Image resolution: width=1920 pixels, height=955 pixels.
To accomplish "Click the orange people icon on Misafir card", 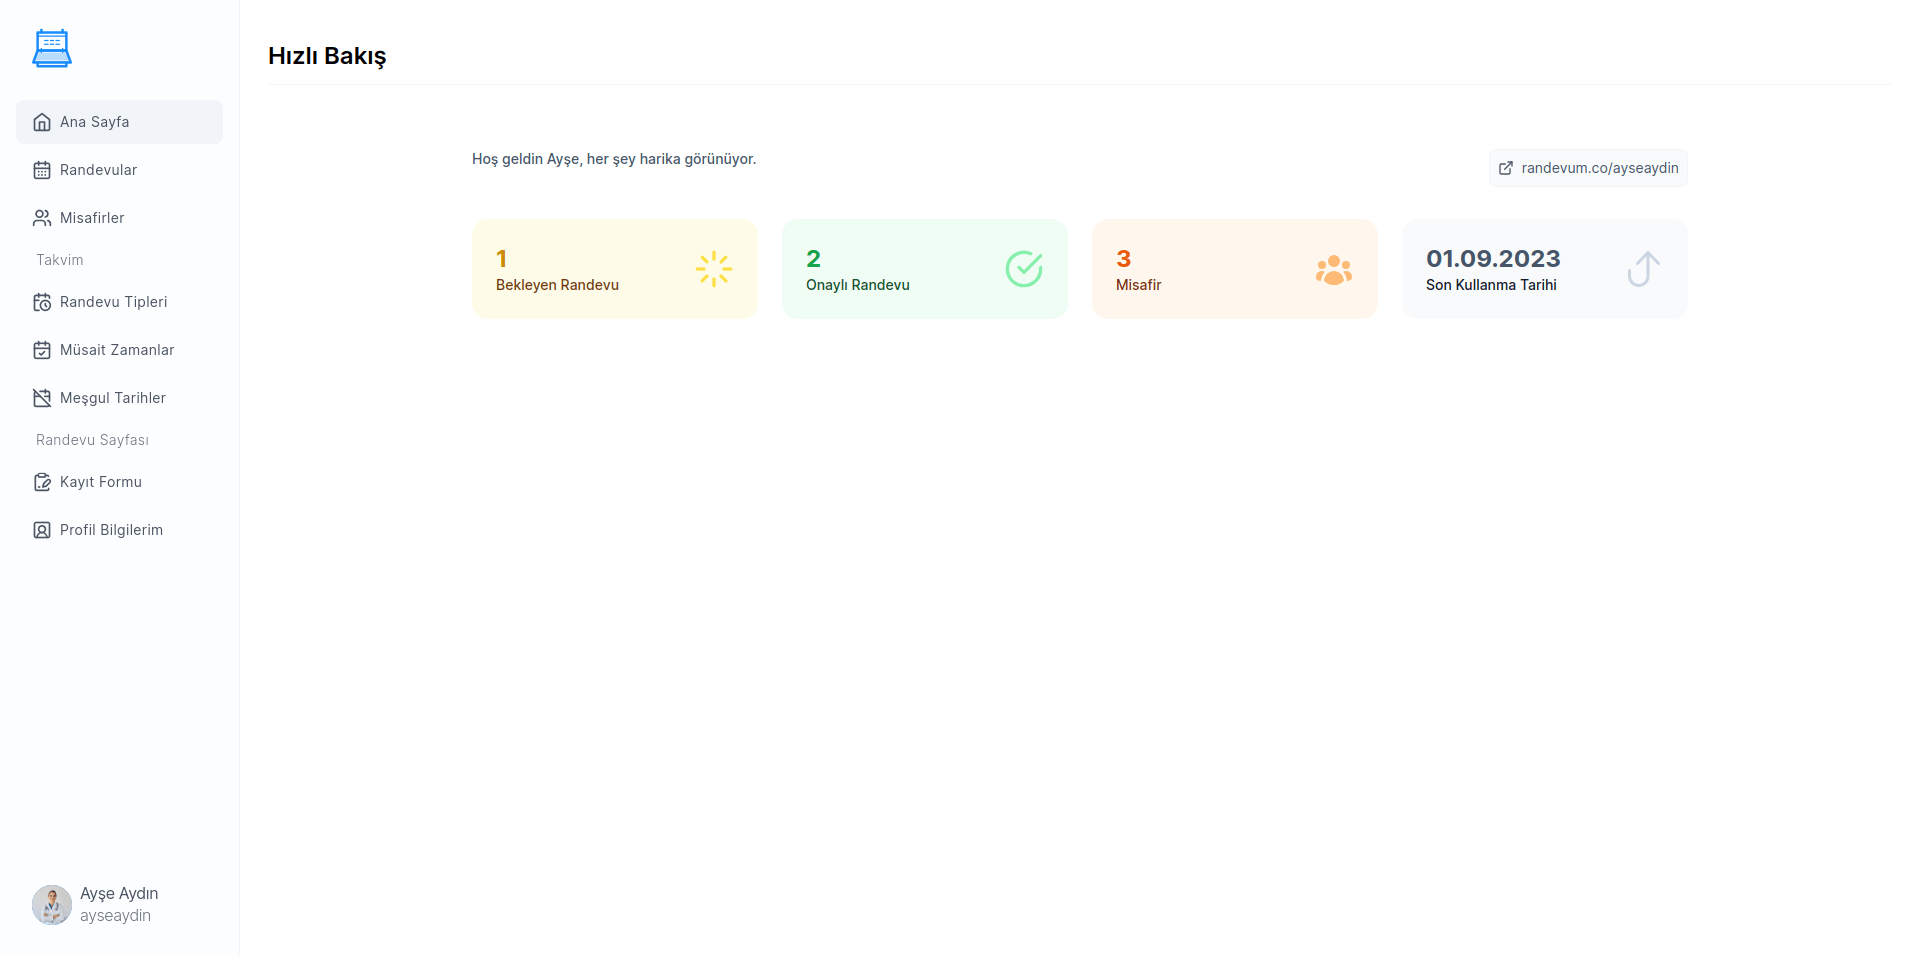I will [1334, 268].
